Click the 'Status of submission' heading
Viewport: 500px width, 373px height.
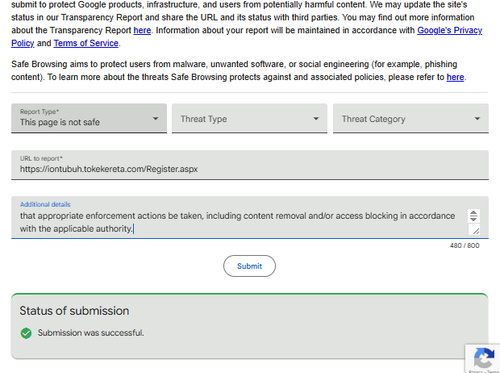(x=74, y=311)
